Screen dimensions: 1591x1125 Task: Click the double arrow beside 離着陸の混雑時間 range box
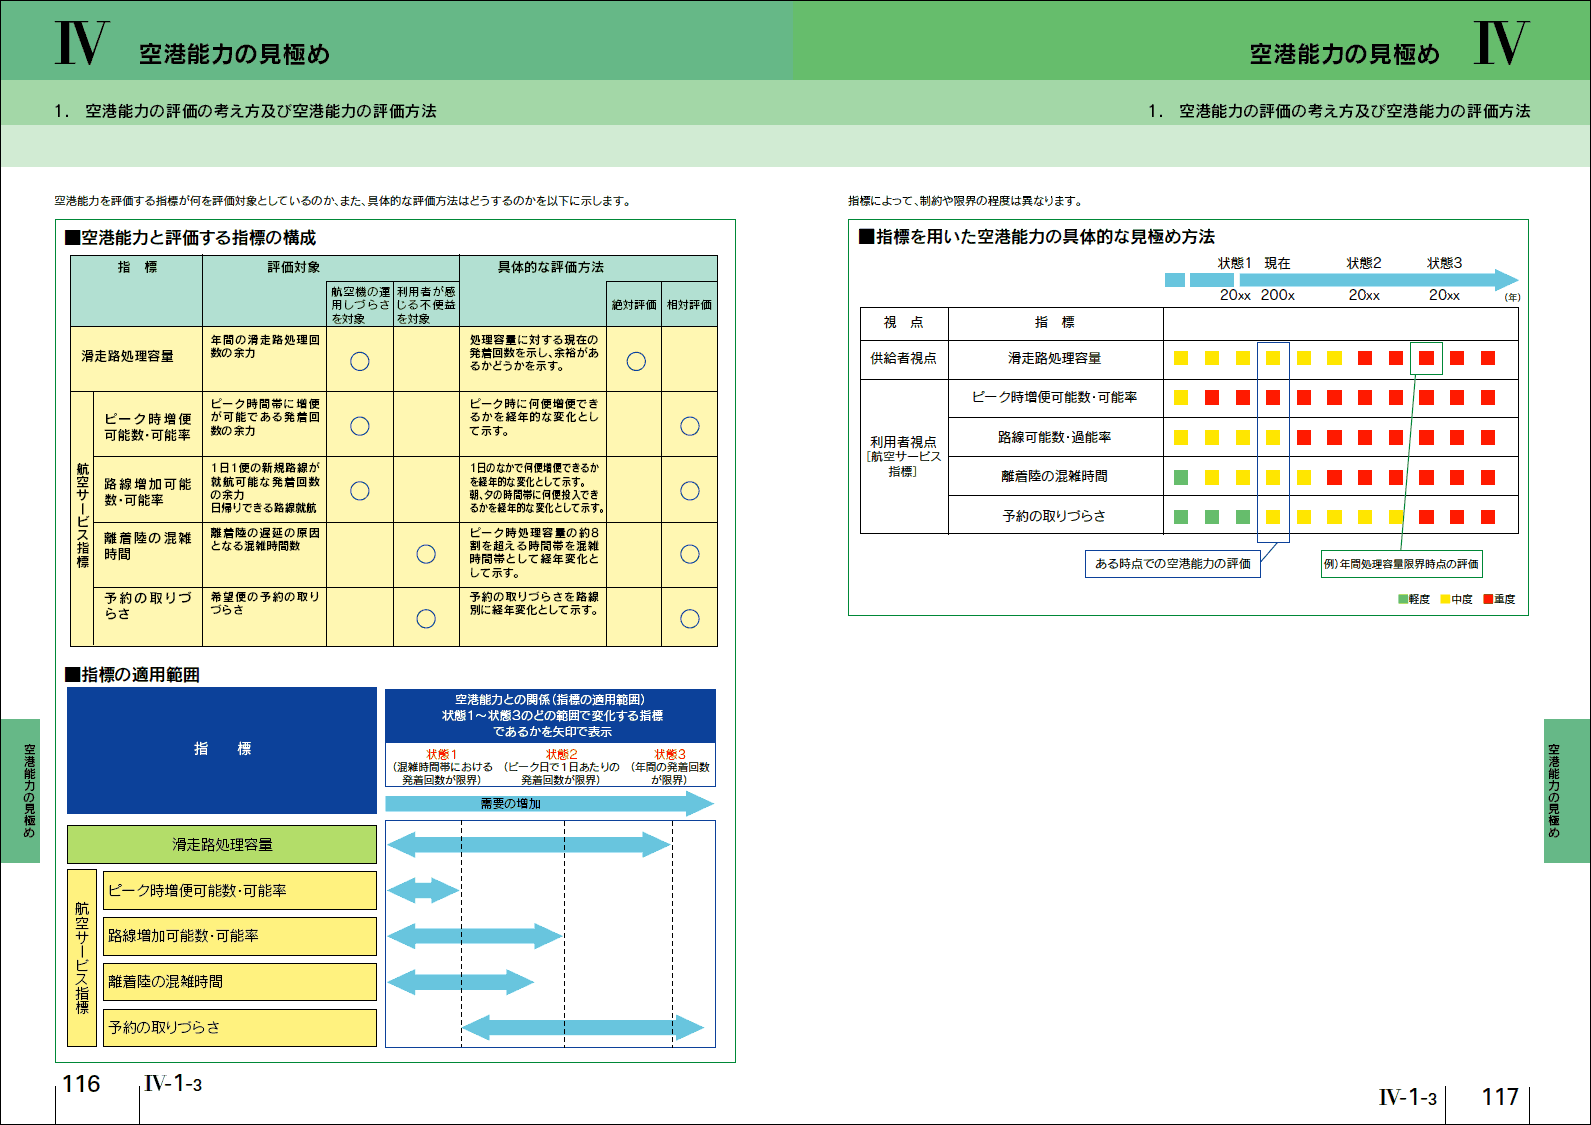[461, 982]
